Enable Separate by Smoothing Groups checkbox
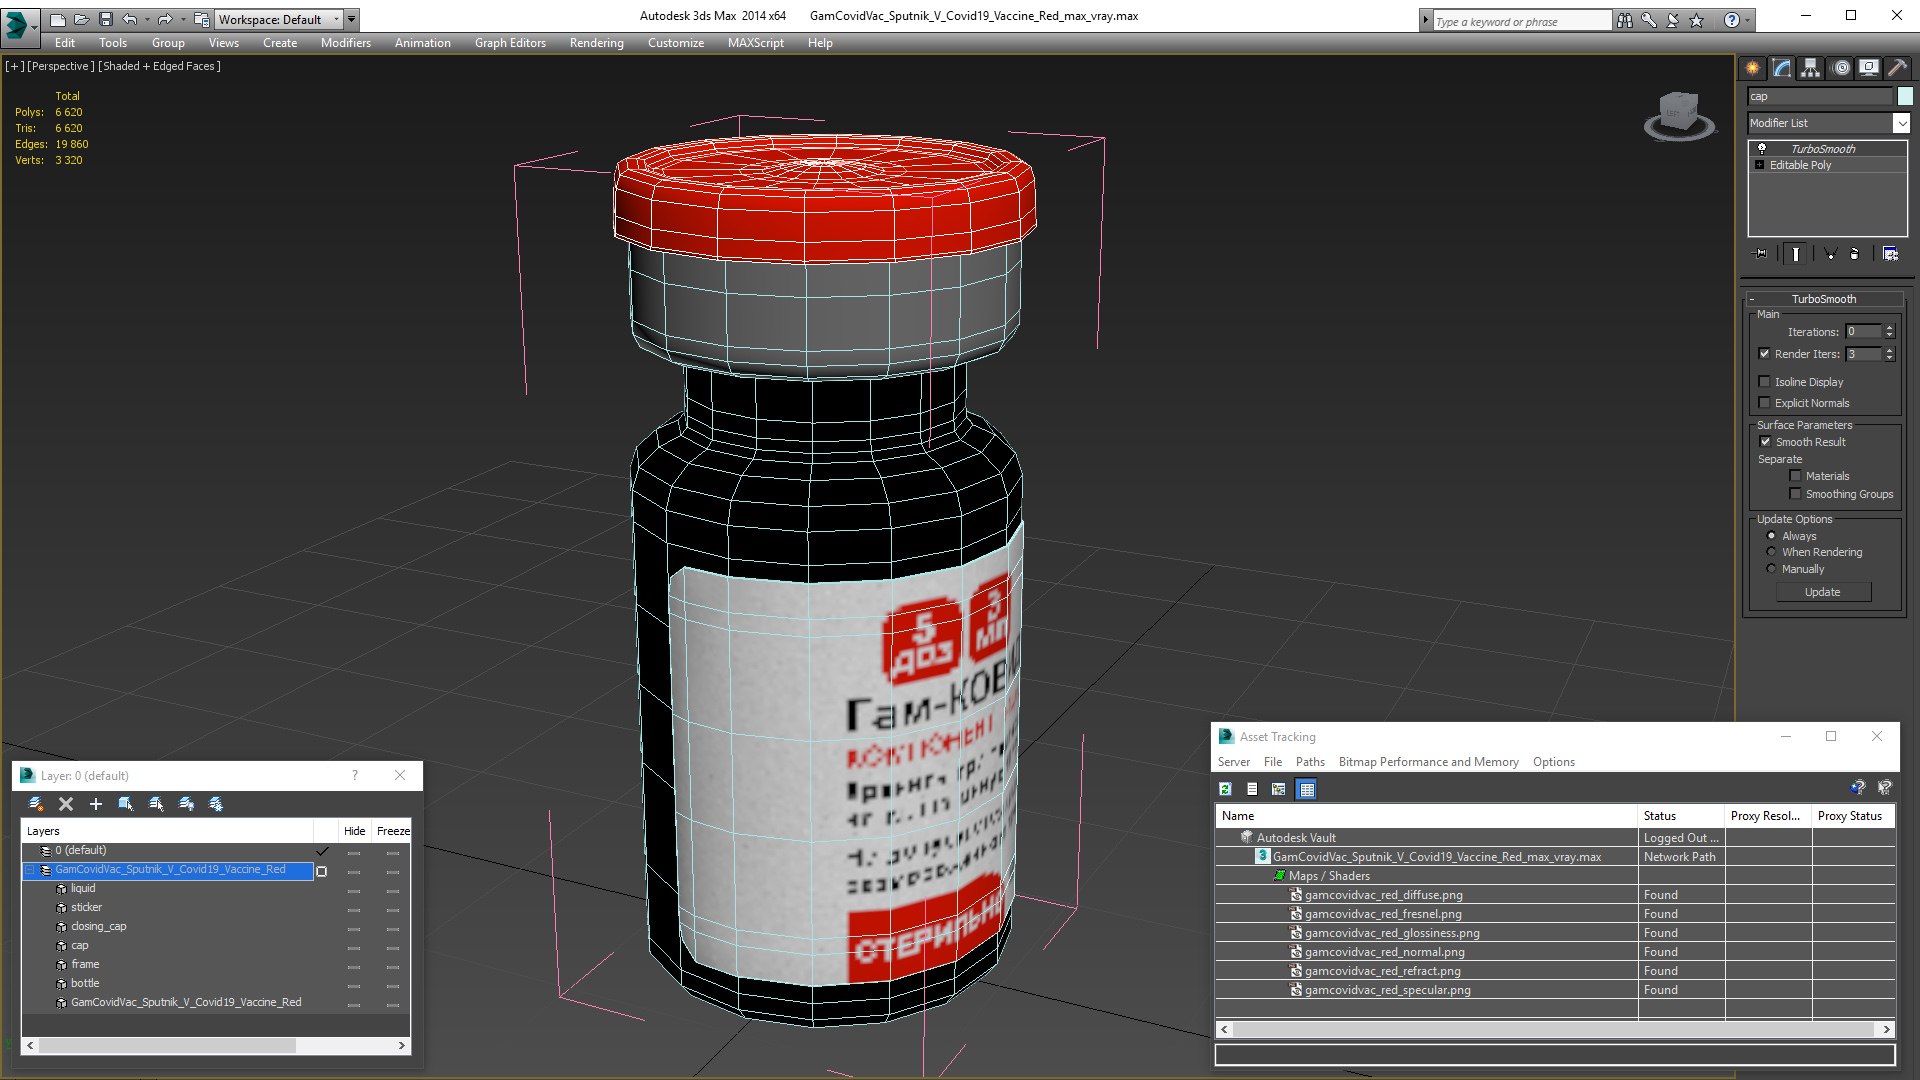The height and width of the screenshot is (1080, 1920). (x=1795, y=494)
